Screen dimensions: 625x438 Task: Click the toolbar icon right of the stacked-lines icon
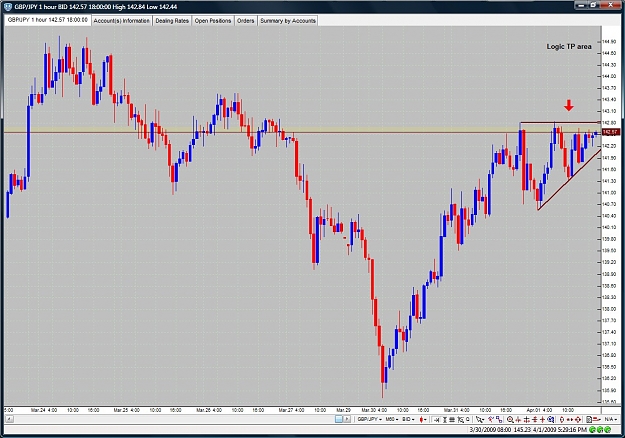(x=461, y=419)
